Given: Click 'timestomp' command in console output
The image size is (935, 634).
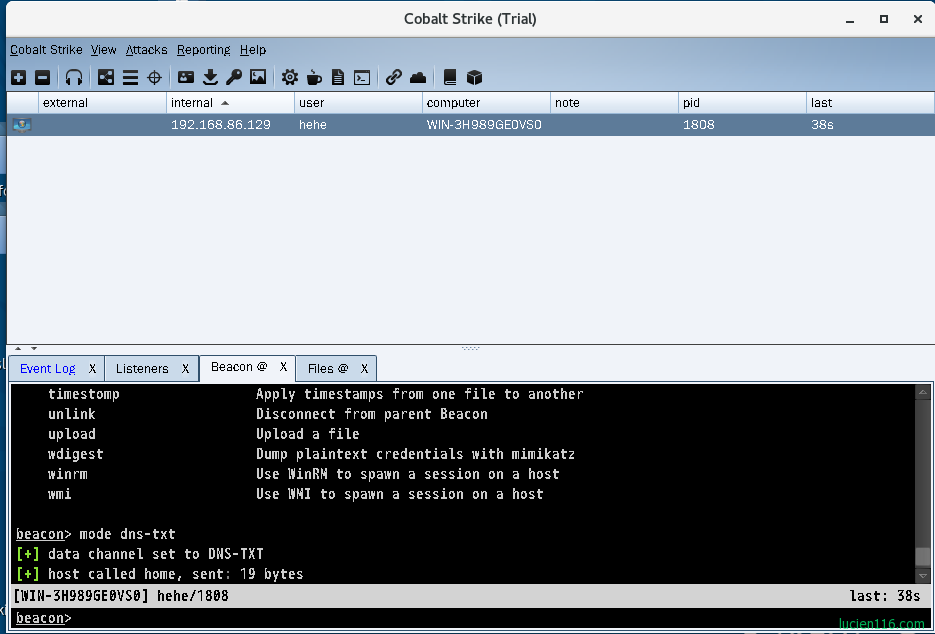Looking at the screenshot, I should [x=83, y=394].
